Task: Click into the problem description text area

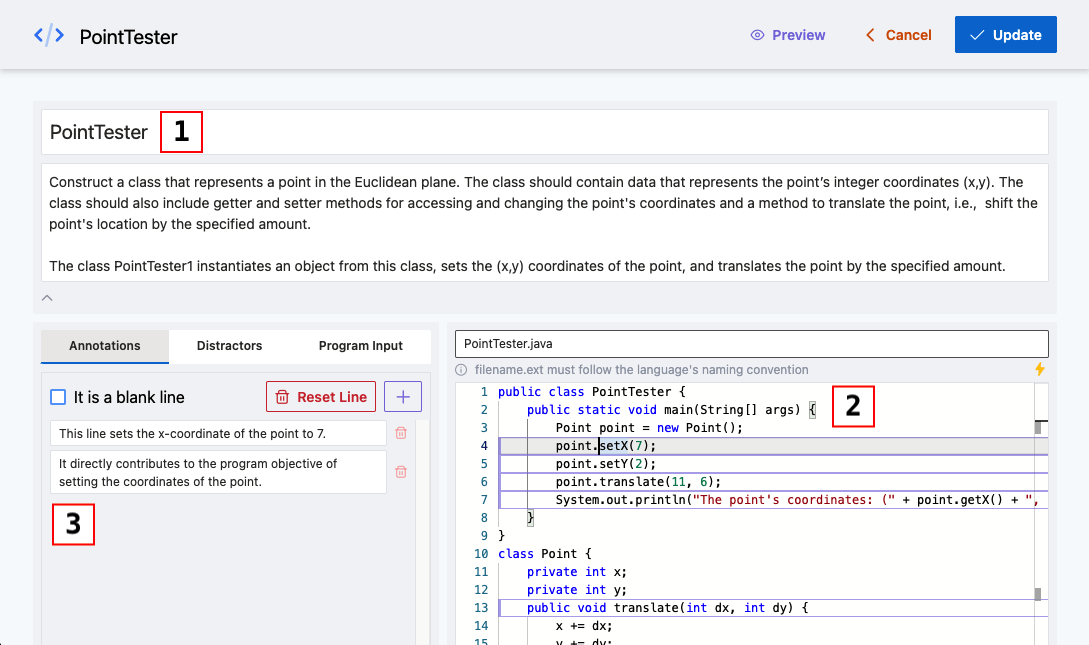Action: point(544,223)
